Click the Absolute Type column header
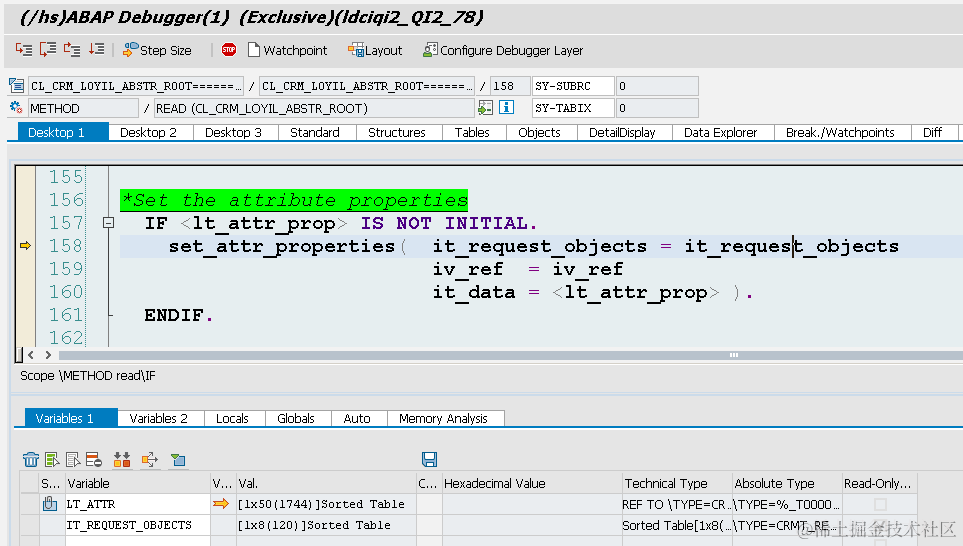This screenshot has height=546, width=963. [787, 483]
